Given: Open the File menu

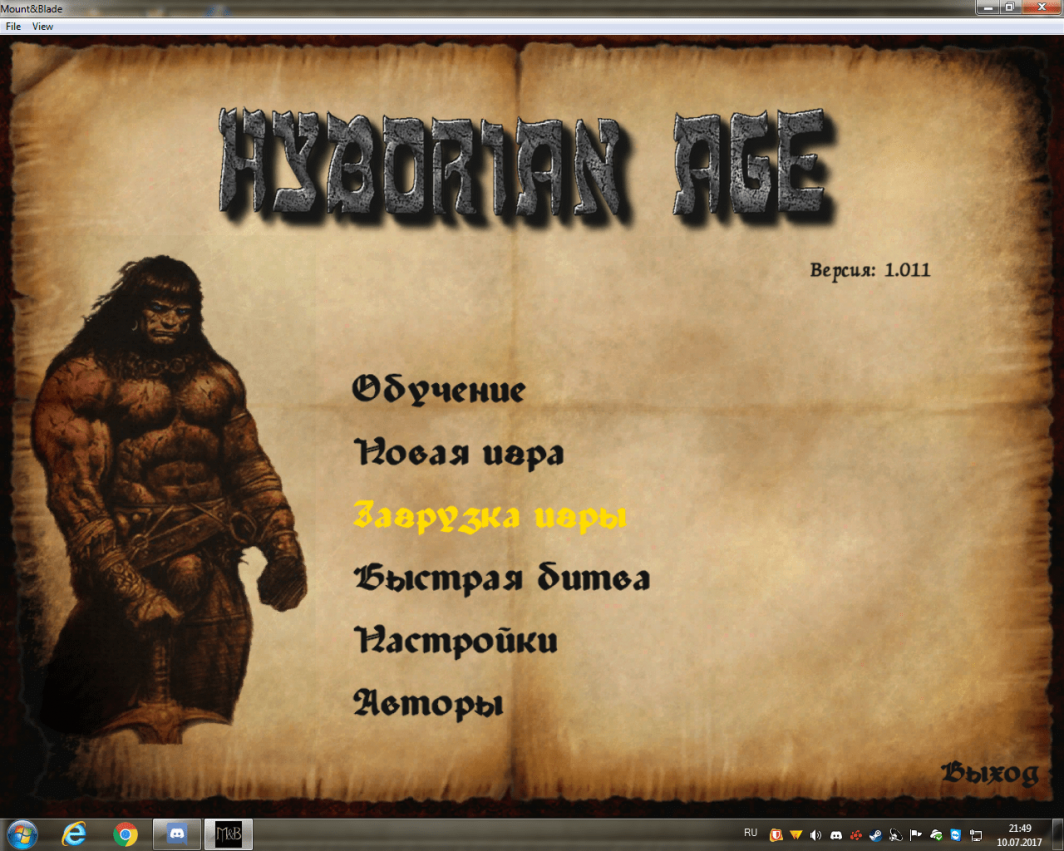Looking at the screenshot, I should [13, 26].
